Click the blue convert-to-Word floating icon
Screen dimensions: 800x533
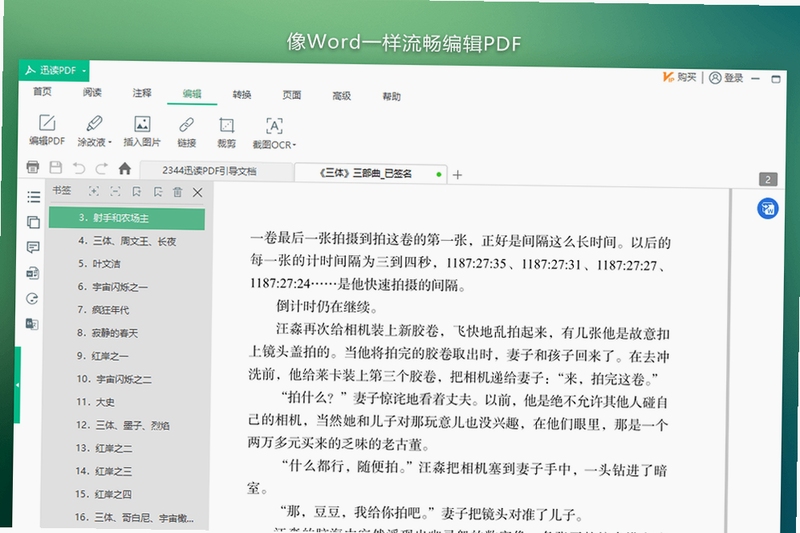[767, 209]
